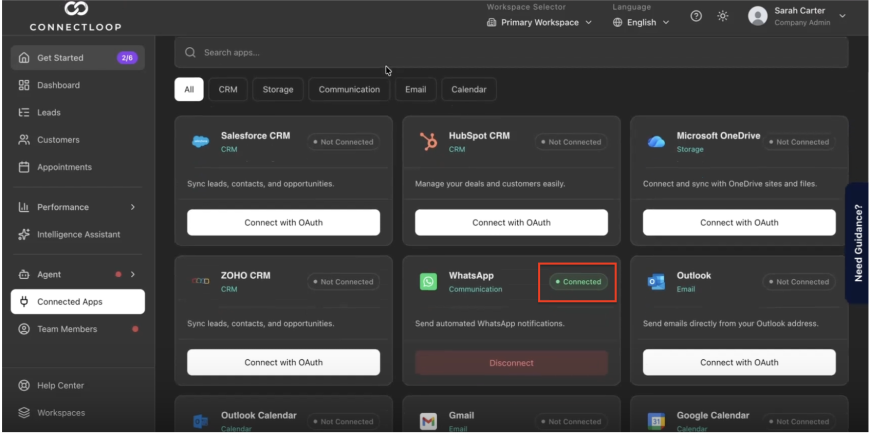The width and height of the screenshot is (869, 433).
Task: Click Outlook Not Connected status badge
Action: point(799,282)
